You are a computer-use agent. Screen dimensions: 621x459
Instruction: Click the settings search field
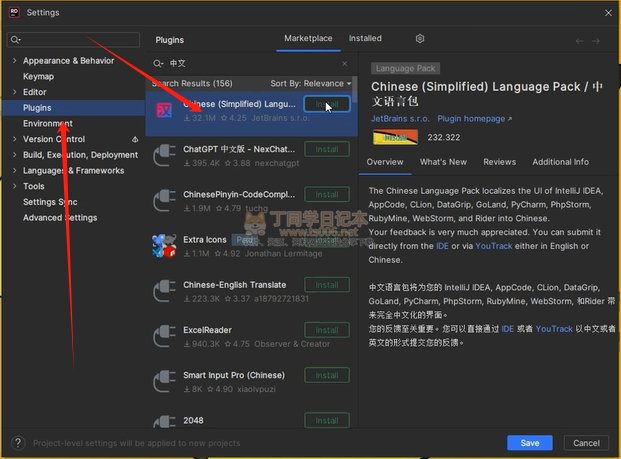click(x=75, y=39)
